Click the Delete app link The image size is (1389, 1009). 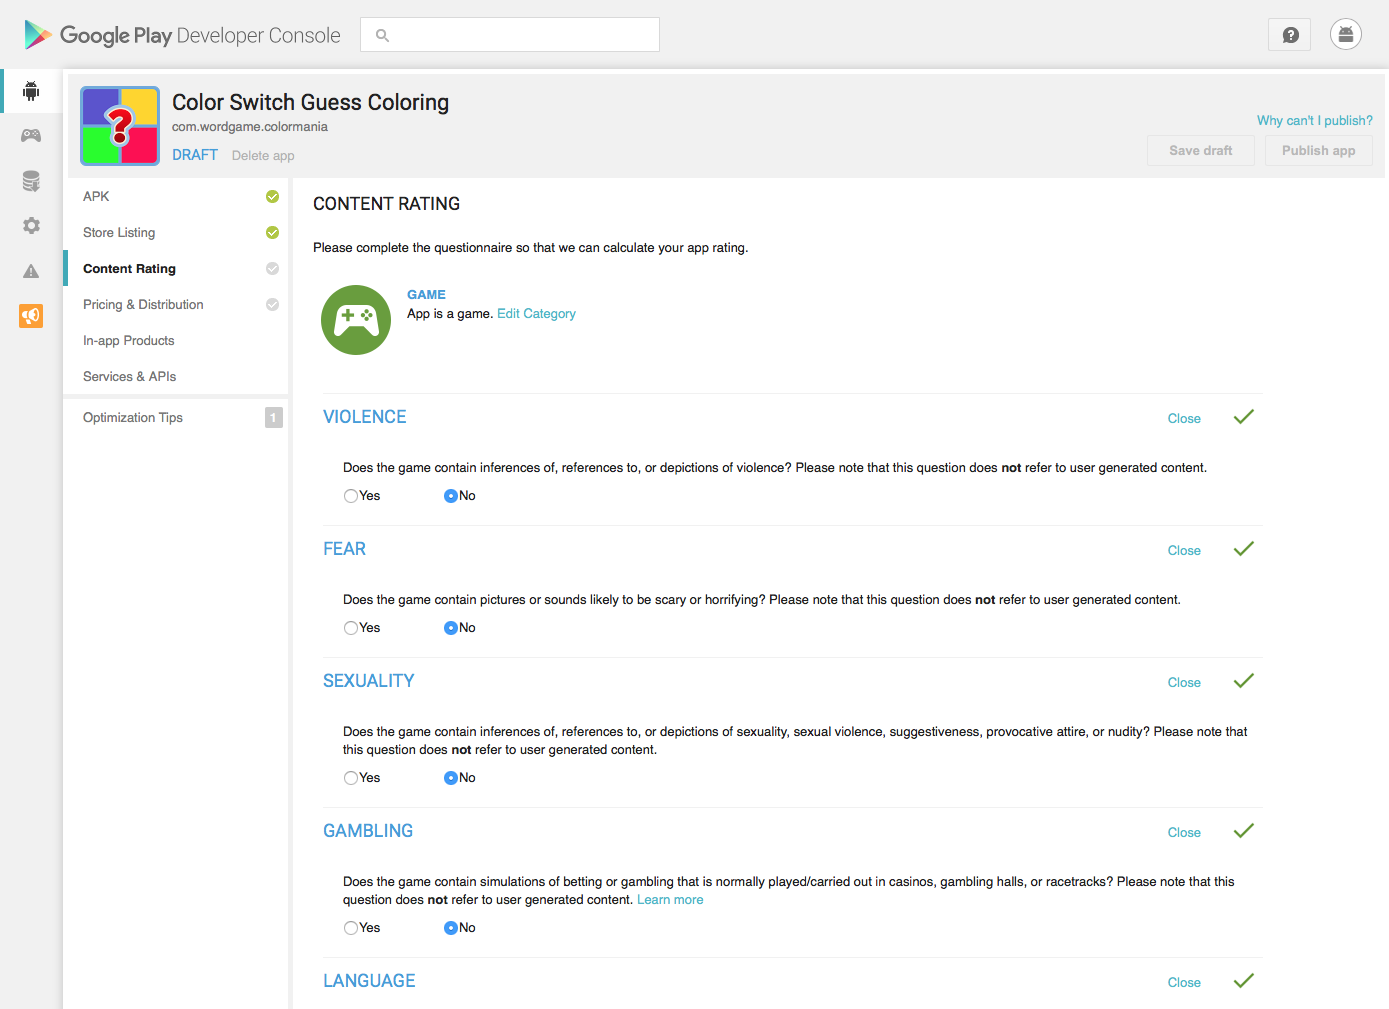click(x=263, y=156)
